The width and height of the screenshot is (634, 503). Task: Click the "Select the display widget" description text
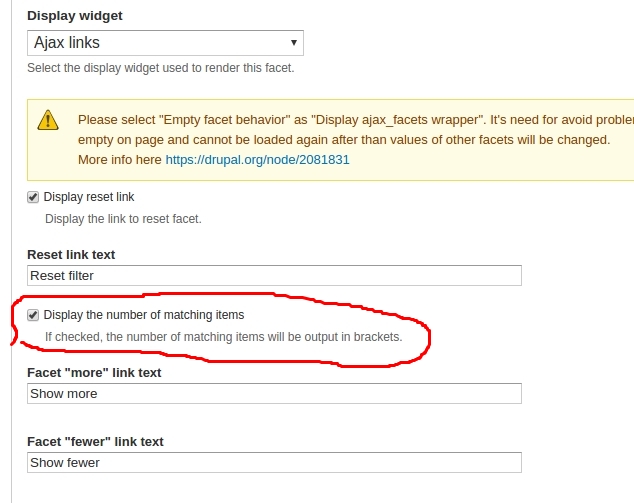point(160,68)
